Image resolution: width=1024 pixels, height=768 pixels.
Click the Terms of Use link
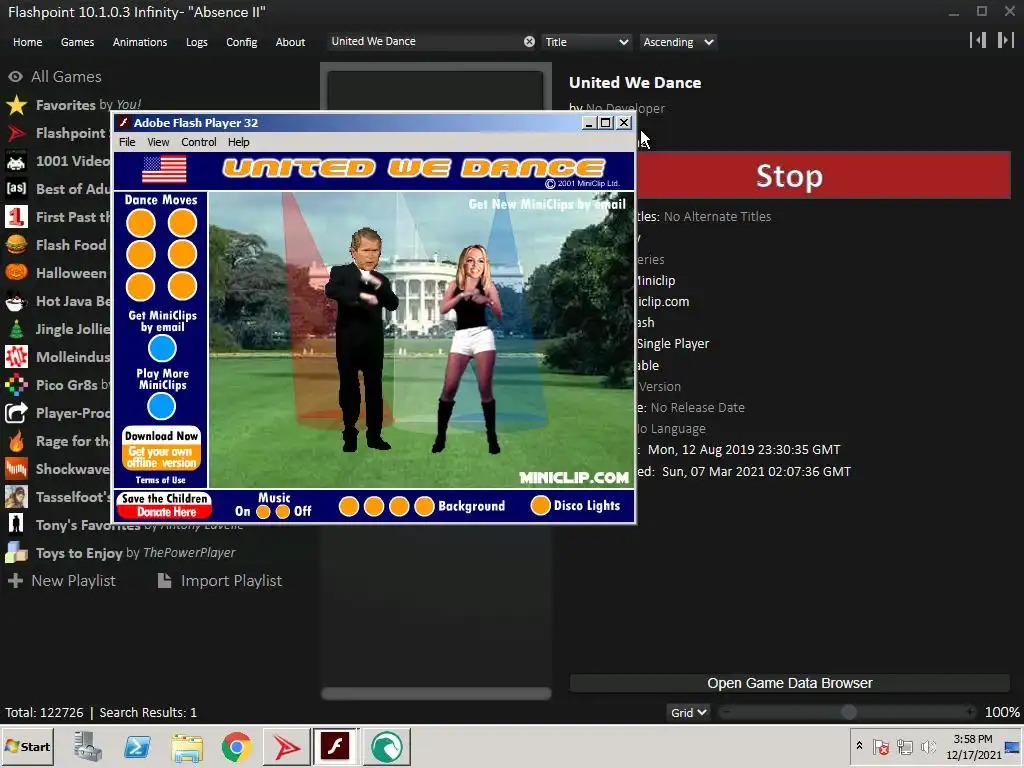[161, 480]
